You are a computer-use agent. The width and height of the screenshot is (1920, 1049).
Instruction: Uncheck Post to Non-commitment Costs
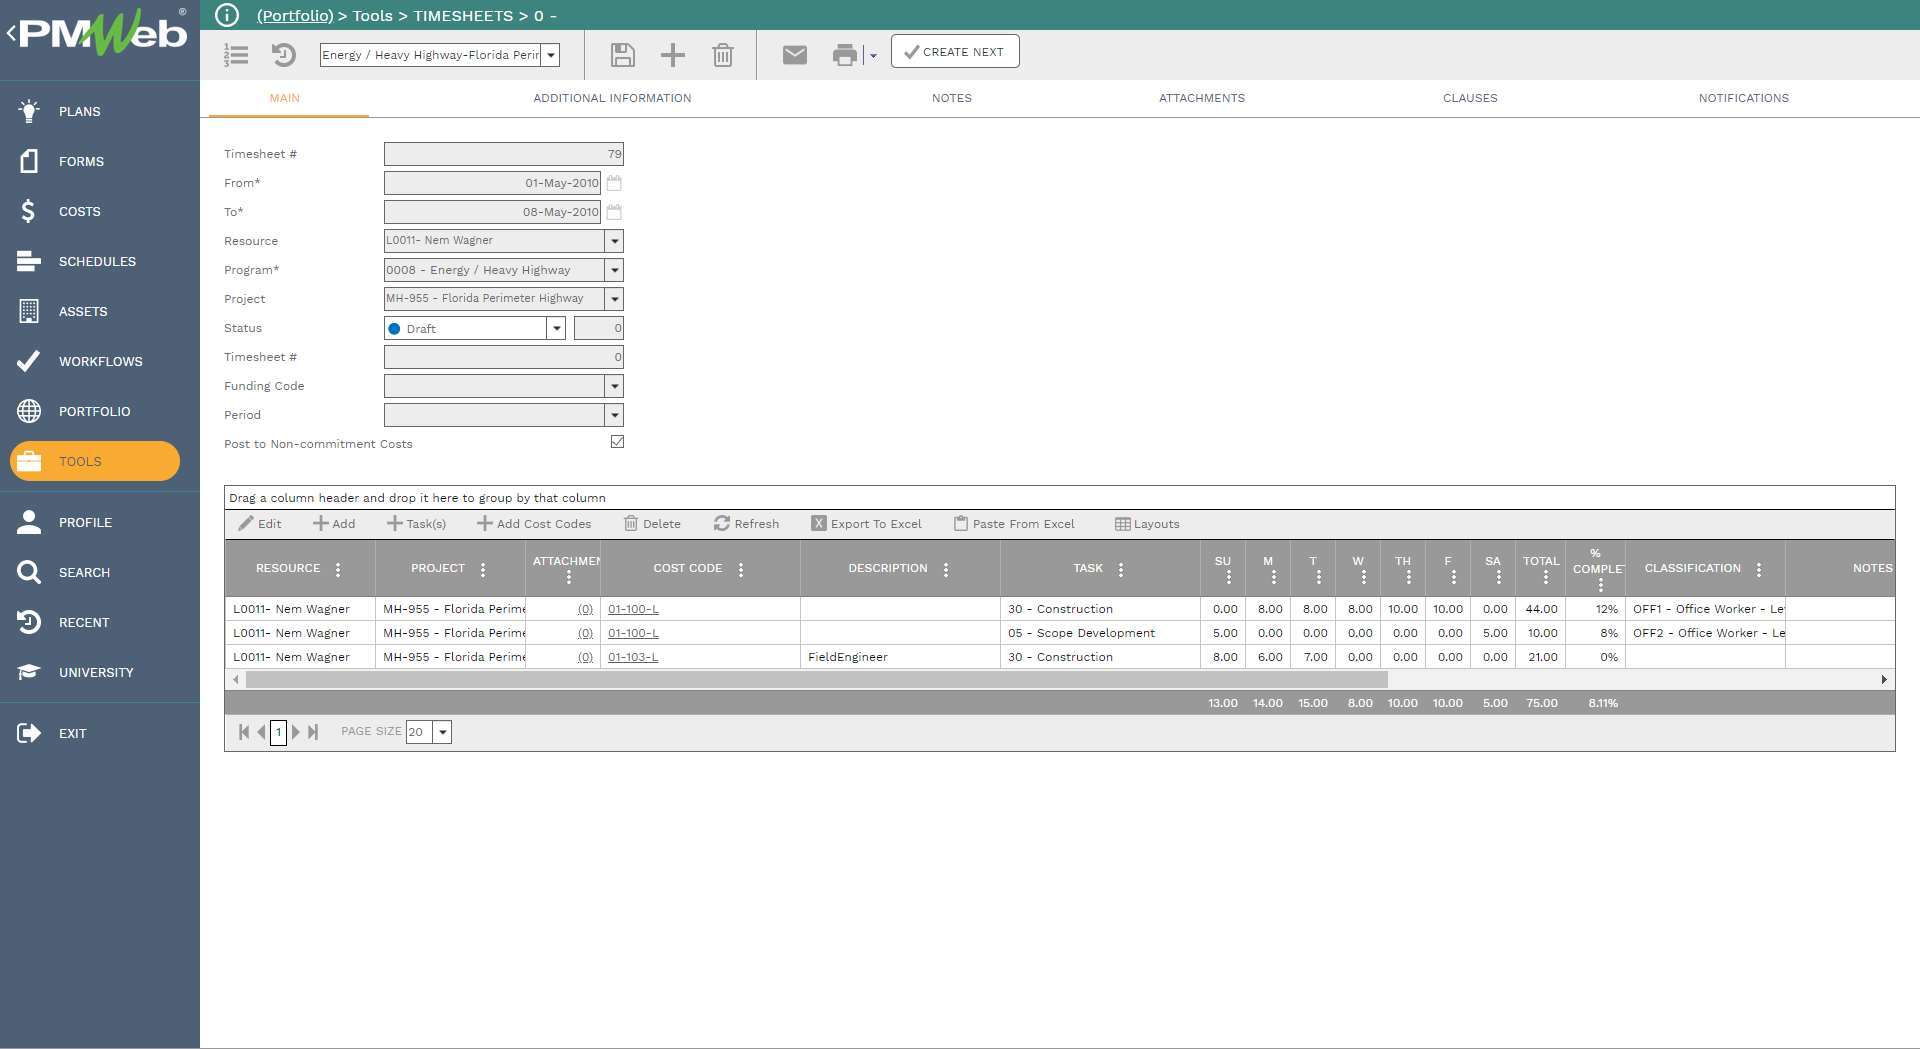click(x=617, y=441)
